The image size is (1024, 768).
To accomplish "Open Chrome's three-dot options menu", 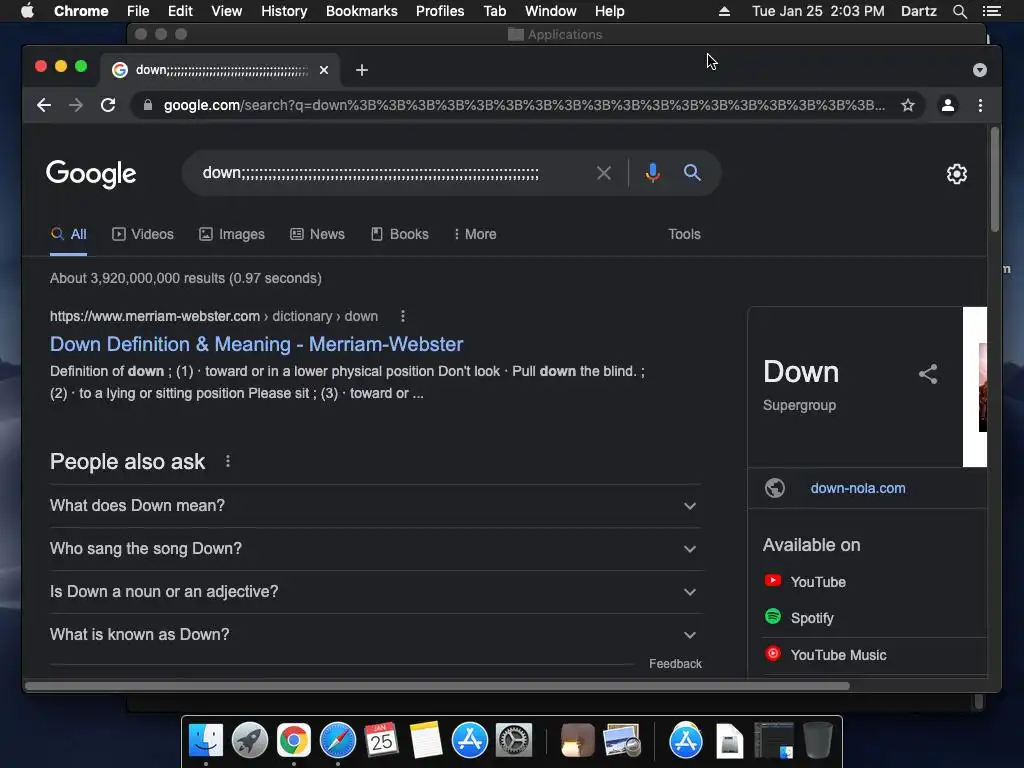I will click(980, 105).
